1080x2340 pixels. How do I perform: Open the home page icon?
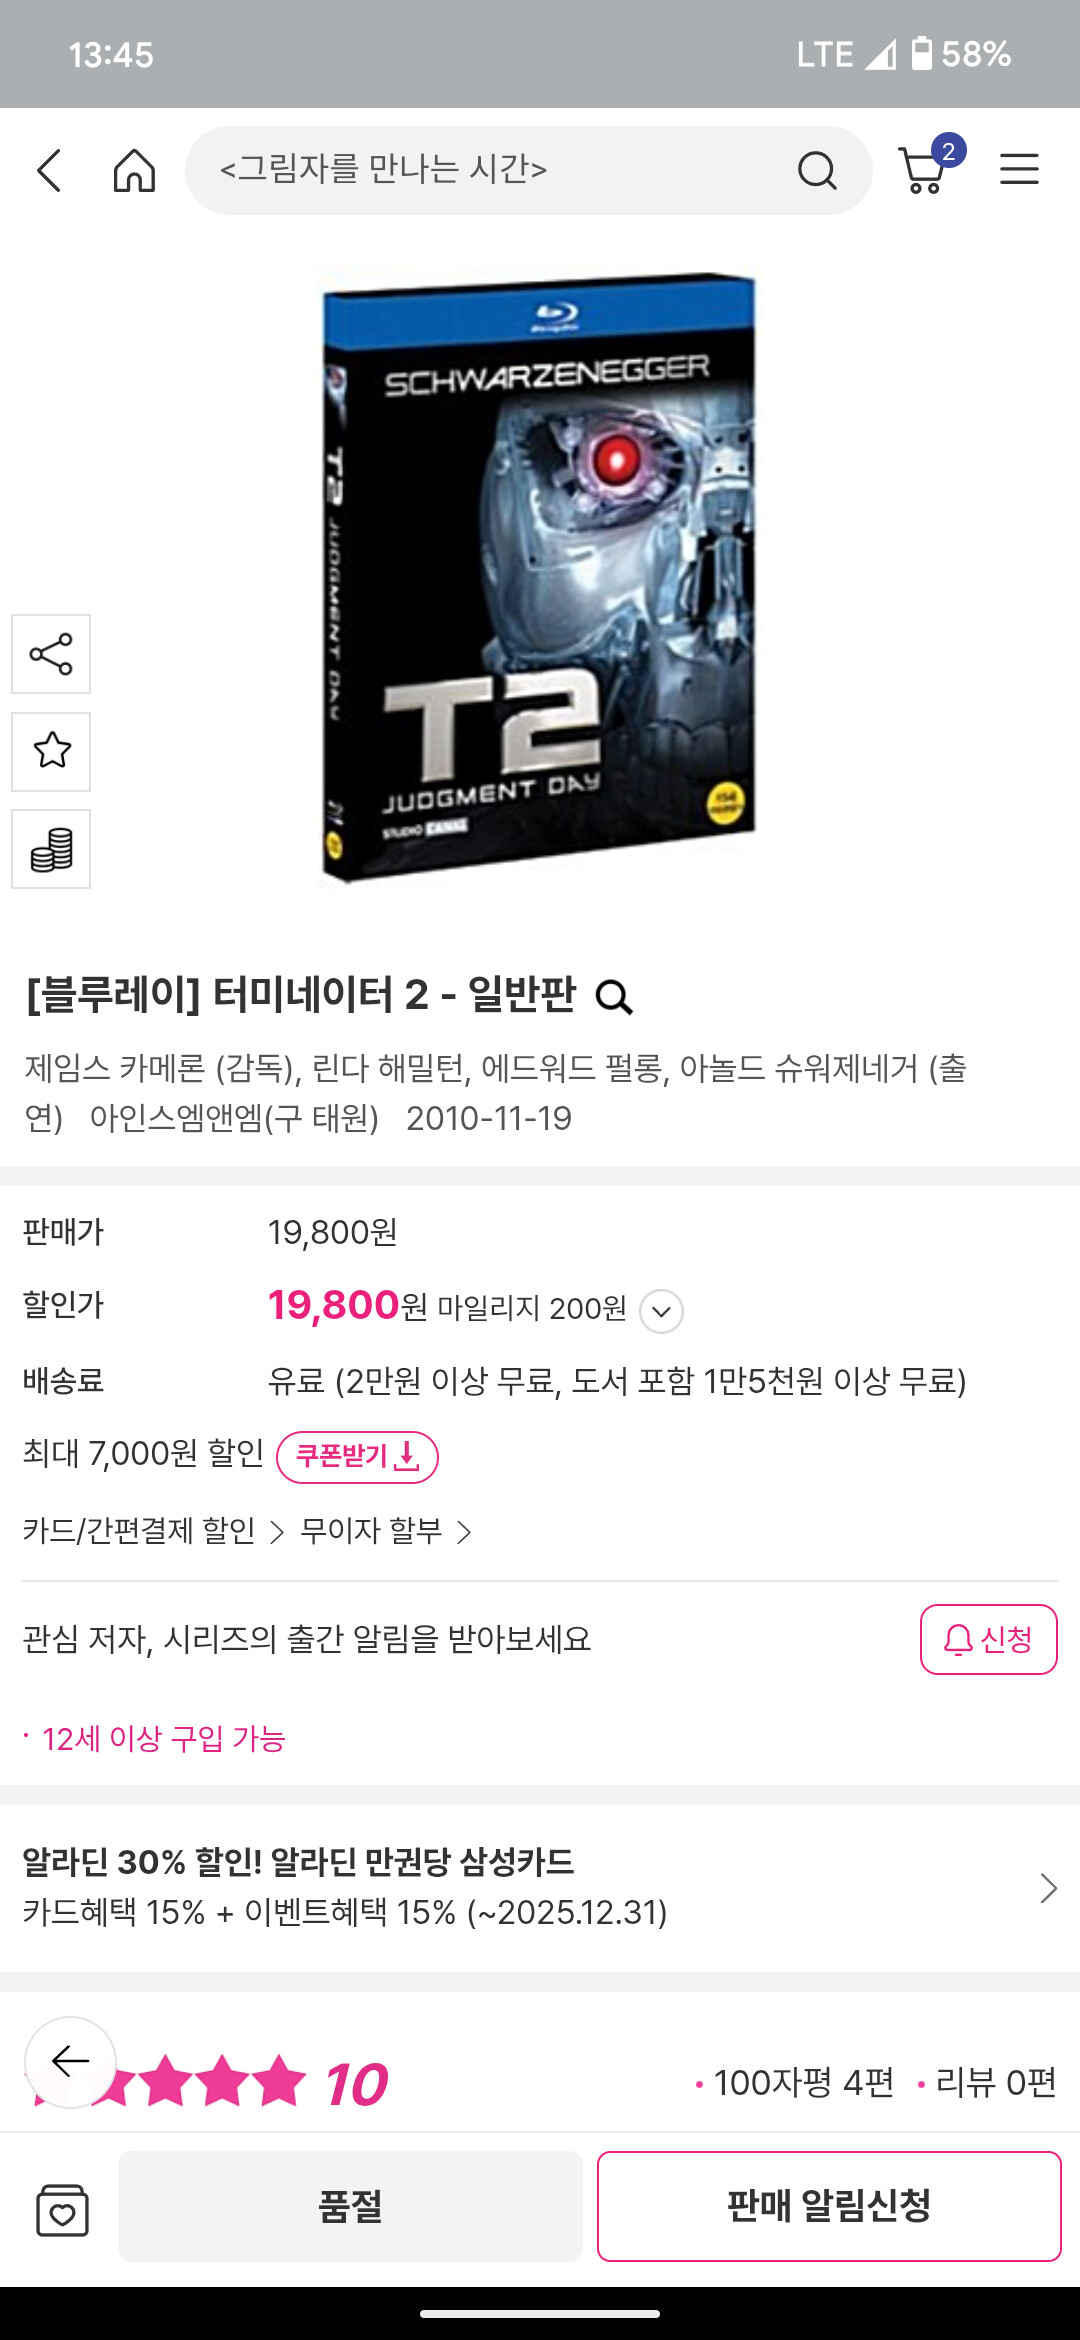tap(134, 170)
